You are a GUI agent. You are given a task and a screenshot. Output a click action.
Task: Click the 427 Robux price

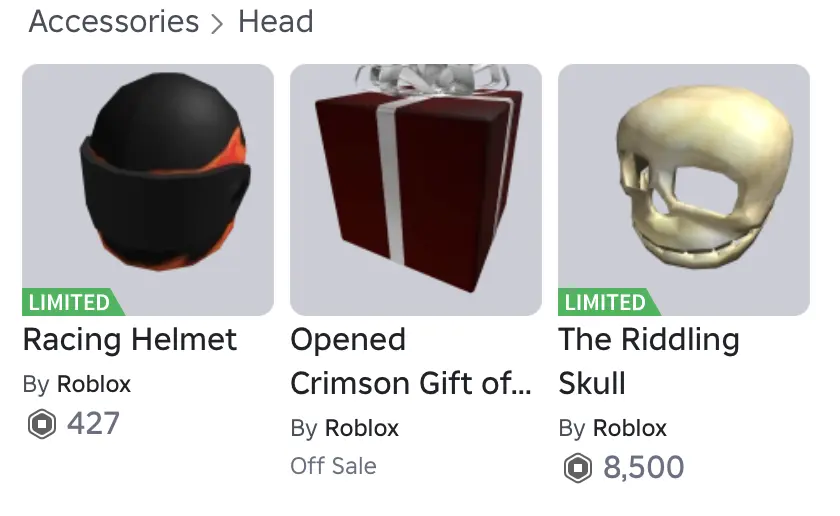pos(93,424)
